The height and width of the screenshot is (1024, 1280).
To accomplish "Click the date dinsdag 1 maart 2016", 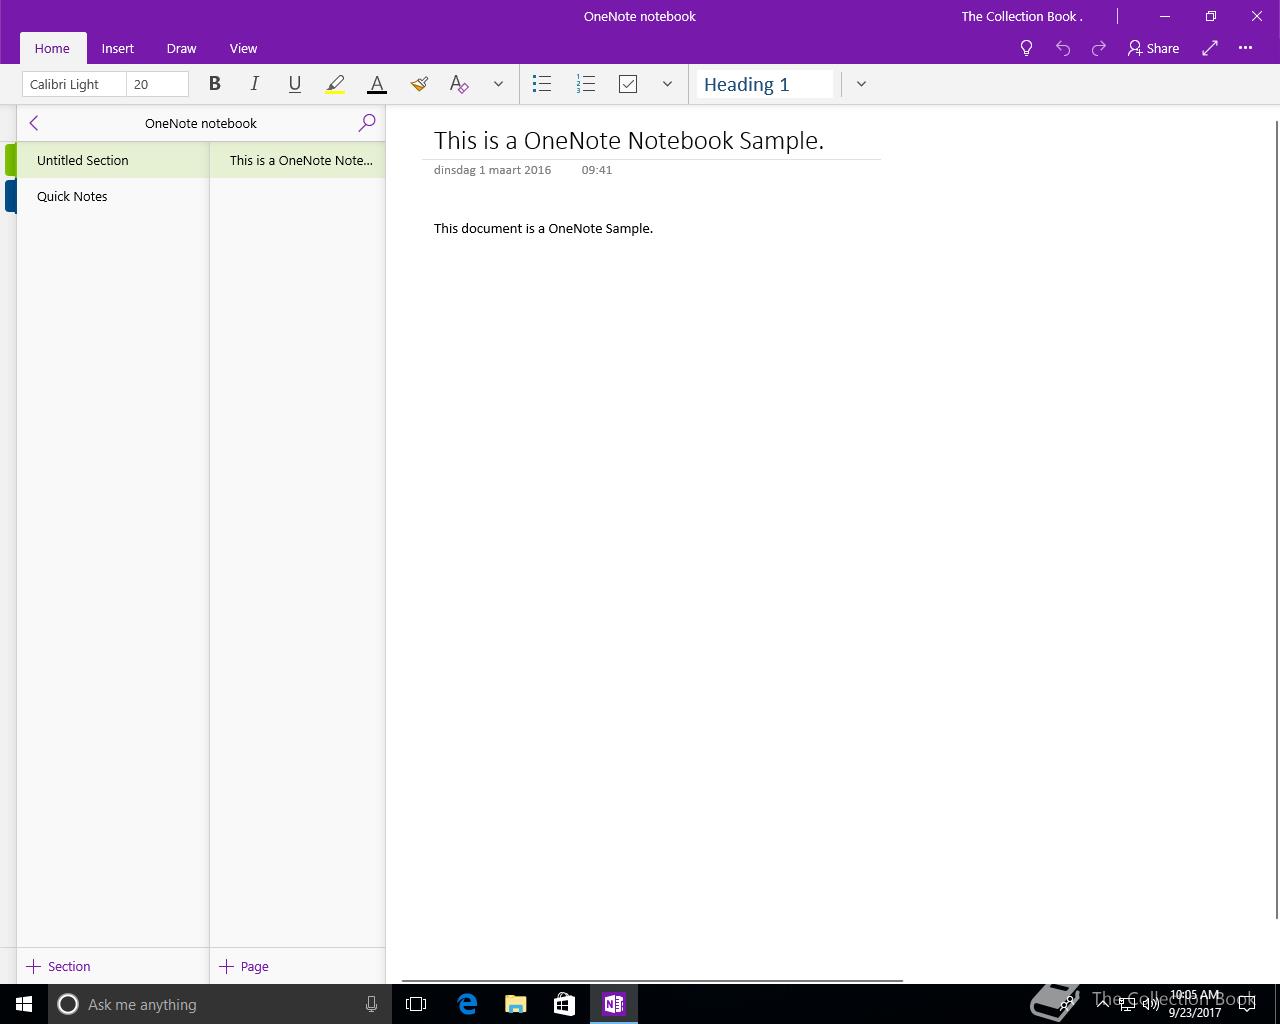I will pyautogui.click(x=492, y=170).
